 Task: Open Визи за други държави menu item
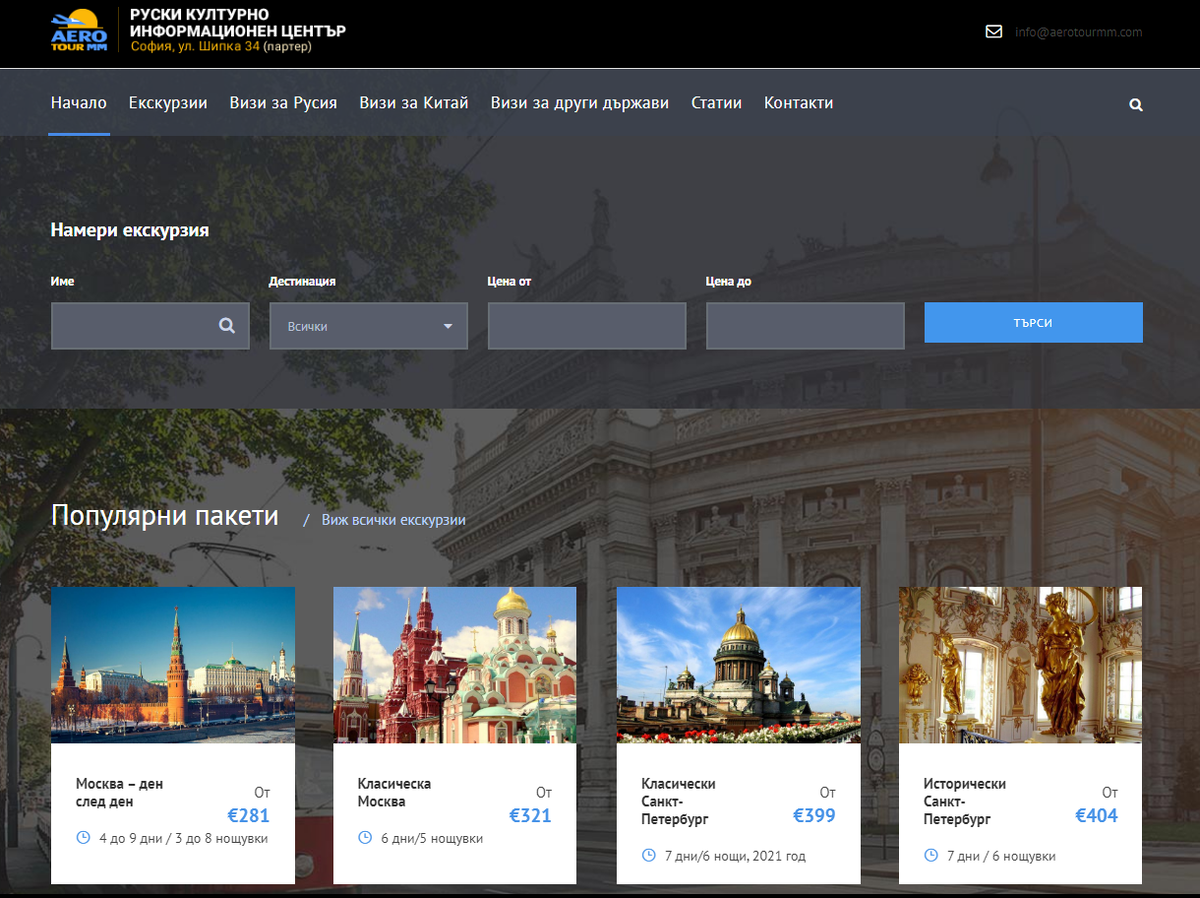point(580,102)
